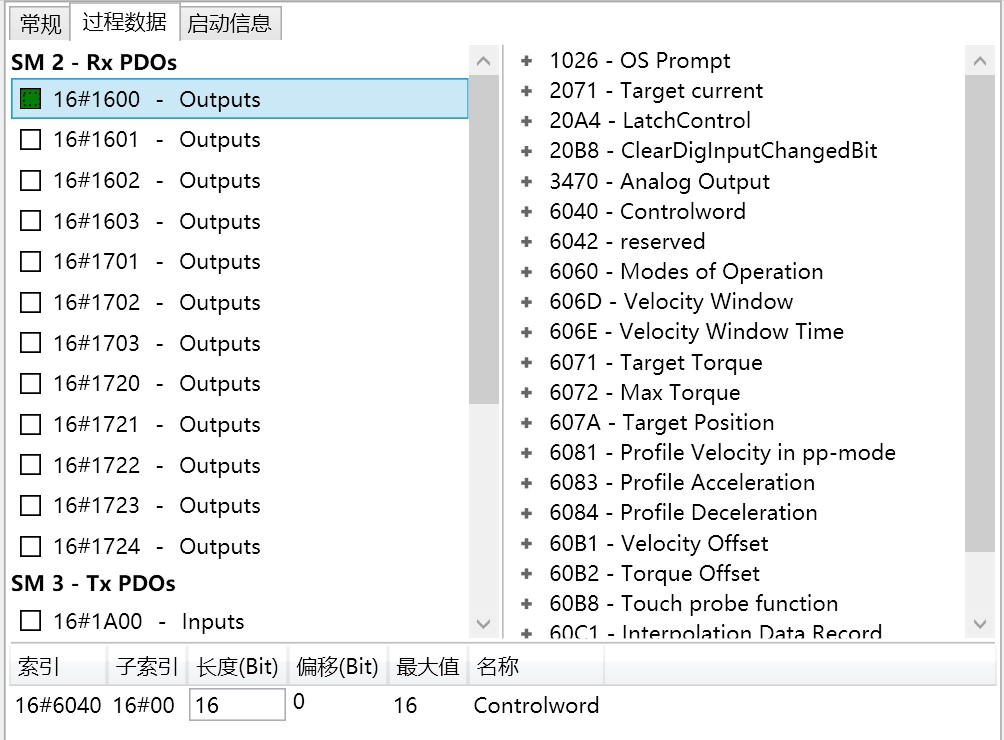Expand the 6040 Controlword entry
This screenshot has width=1004, height=740.
point(526,212)
